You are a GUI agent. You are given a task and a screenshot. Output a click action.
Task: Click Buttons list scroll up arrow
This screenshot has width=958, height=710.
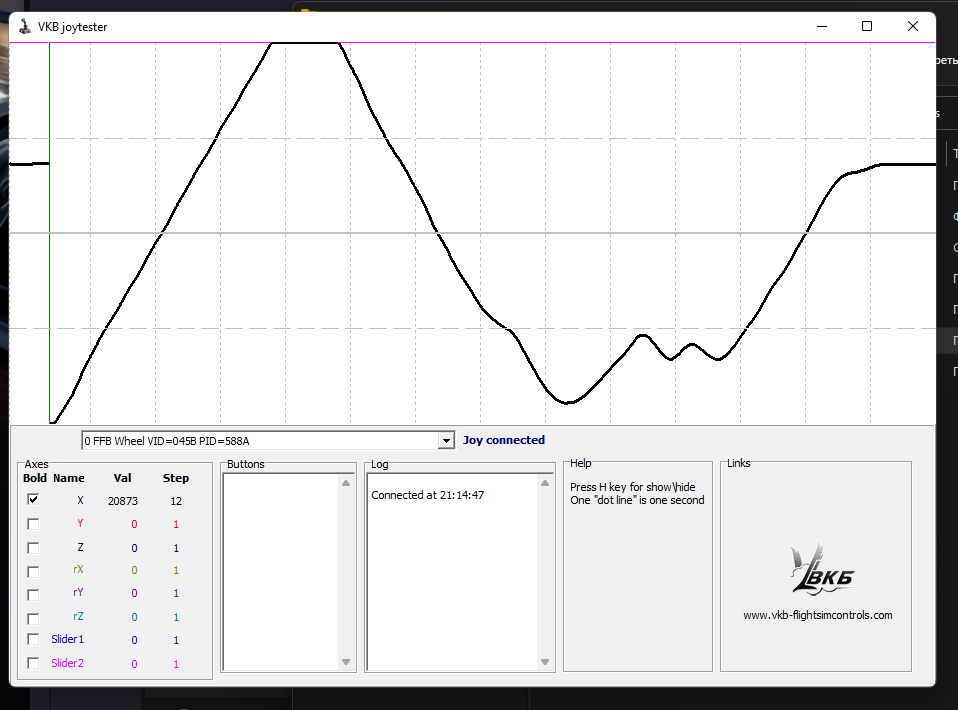[x=347, y=483]
